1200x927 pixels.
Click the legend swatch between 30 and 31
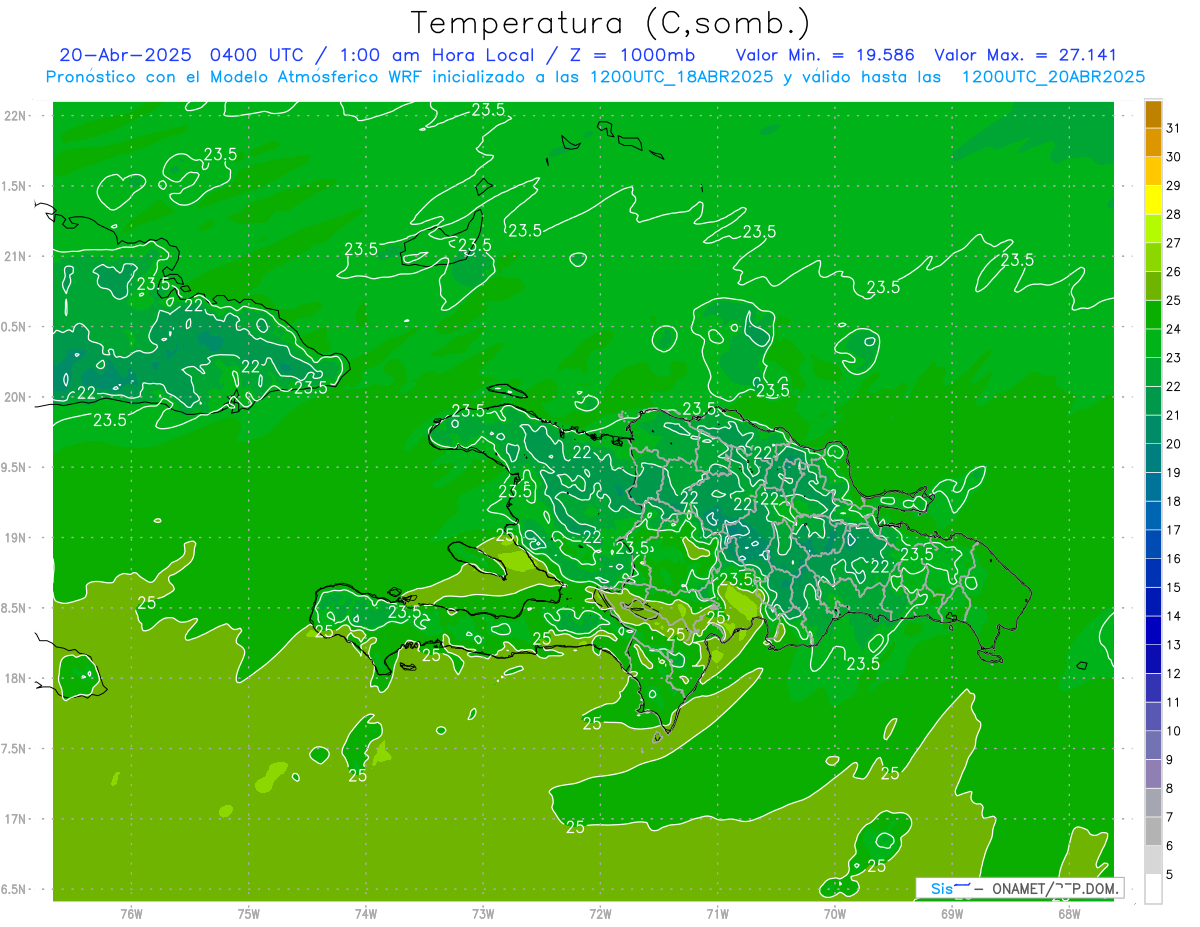point(1153,142)
